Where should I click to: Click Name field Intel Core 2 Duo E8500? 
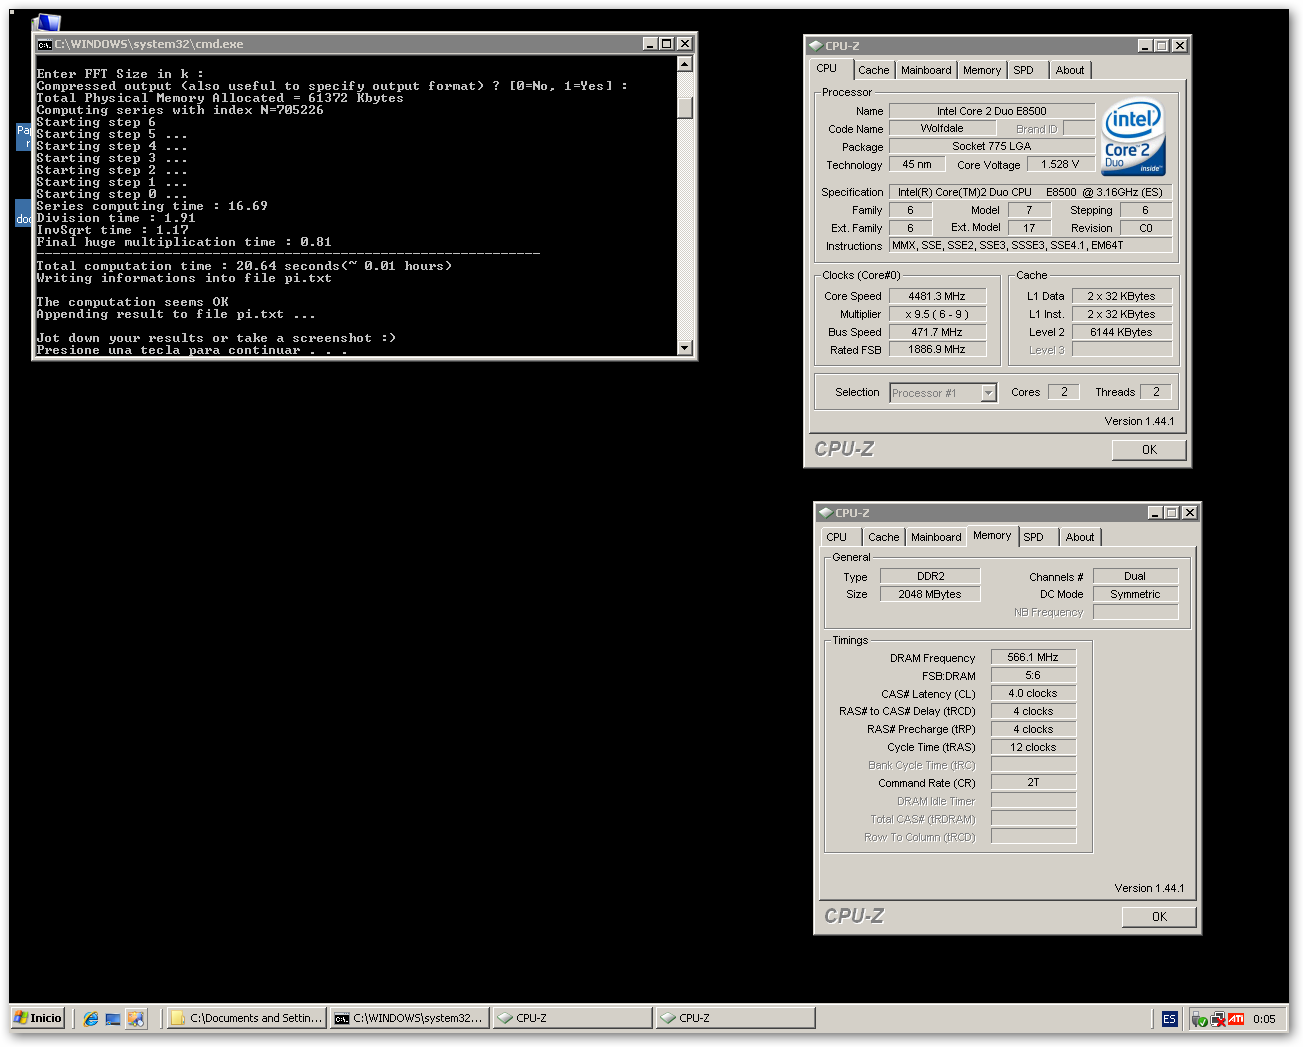point(992,111)
